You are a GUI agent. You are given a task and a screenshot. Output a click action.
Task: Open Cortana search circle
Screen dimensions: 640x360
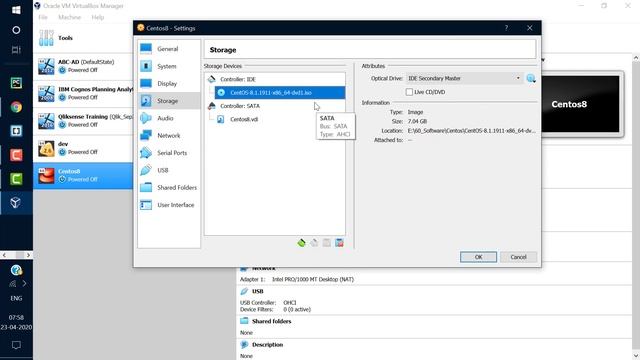pos(16,30)
